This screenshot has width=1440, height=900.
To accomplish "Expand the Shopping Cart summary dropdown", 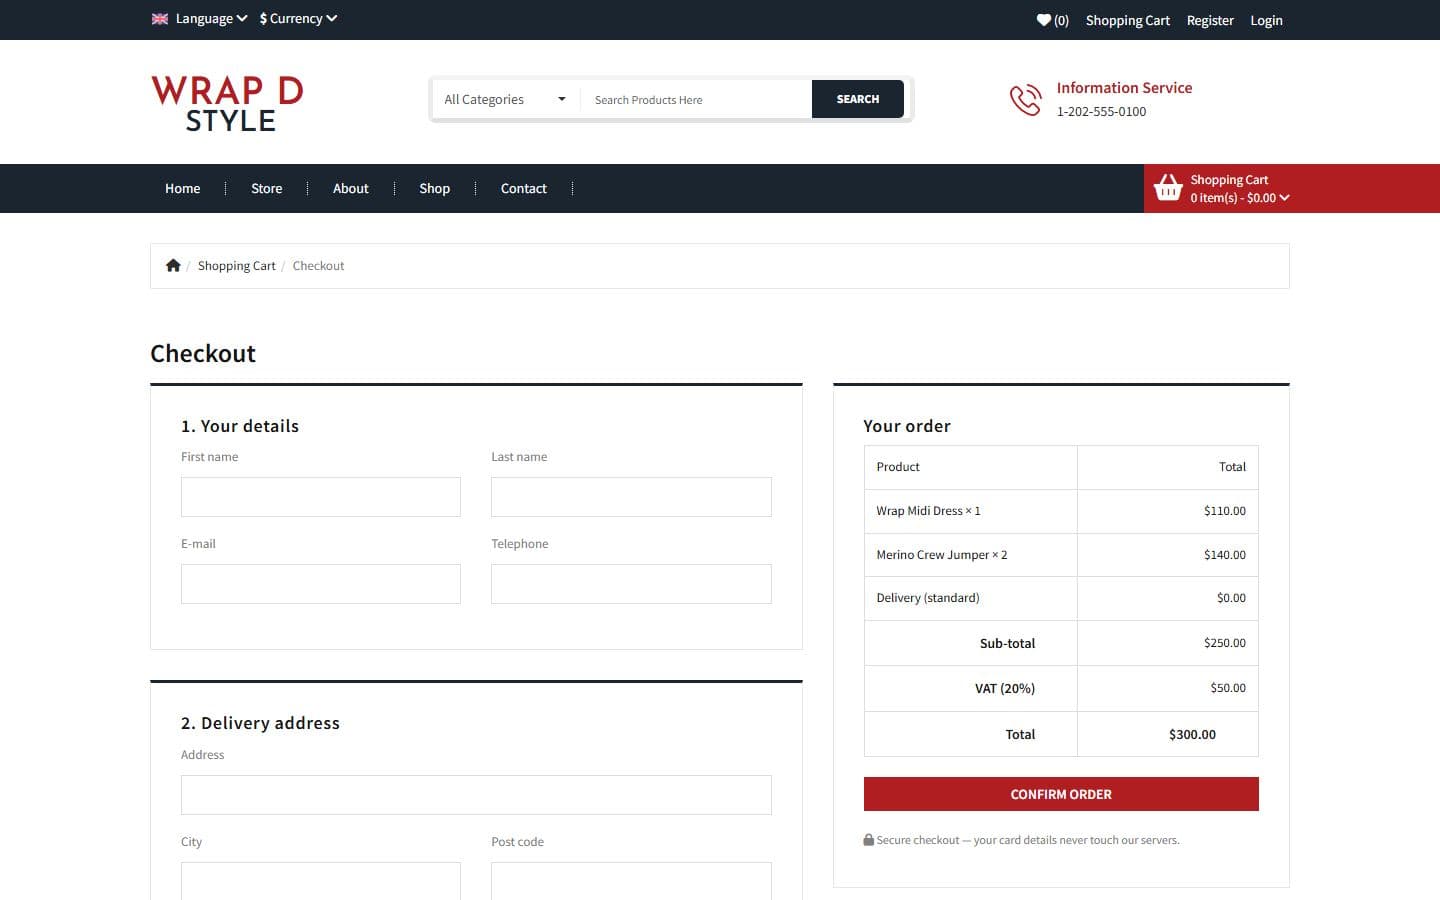I will click(x=1240, y=189).
